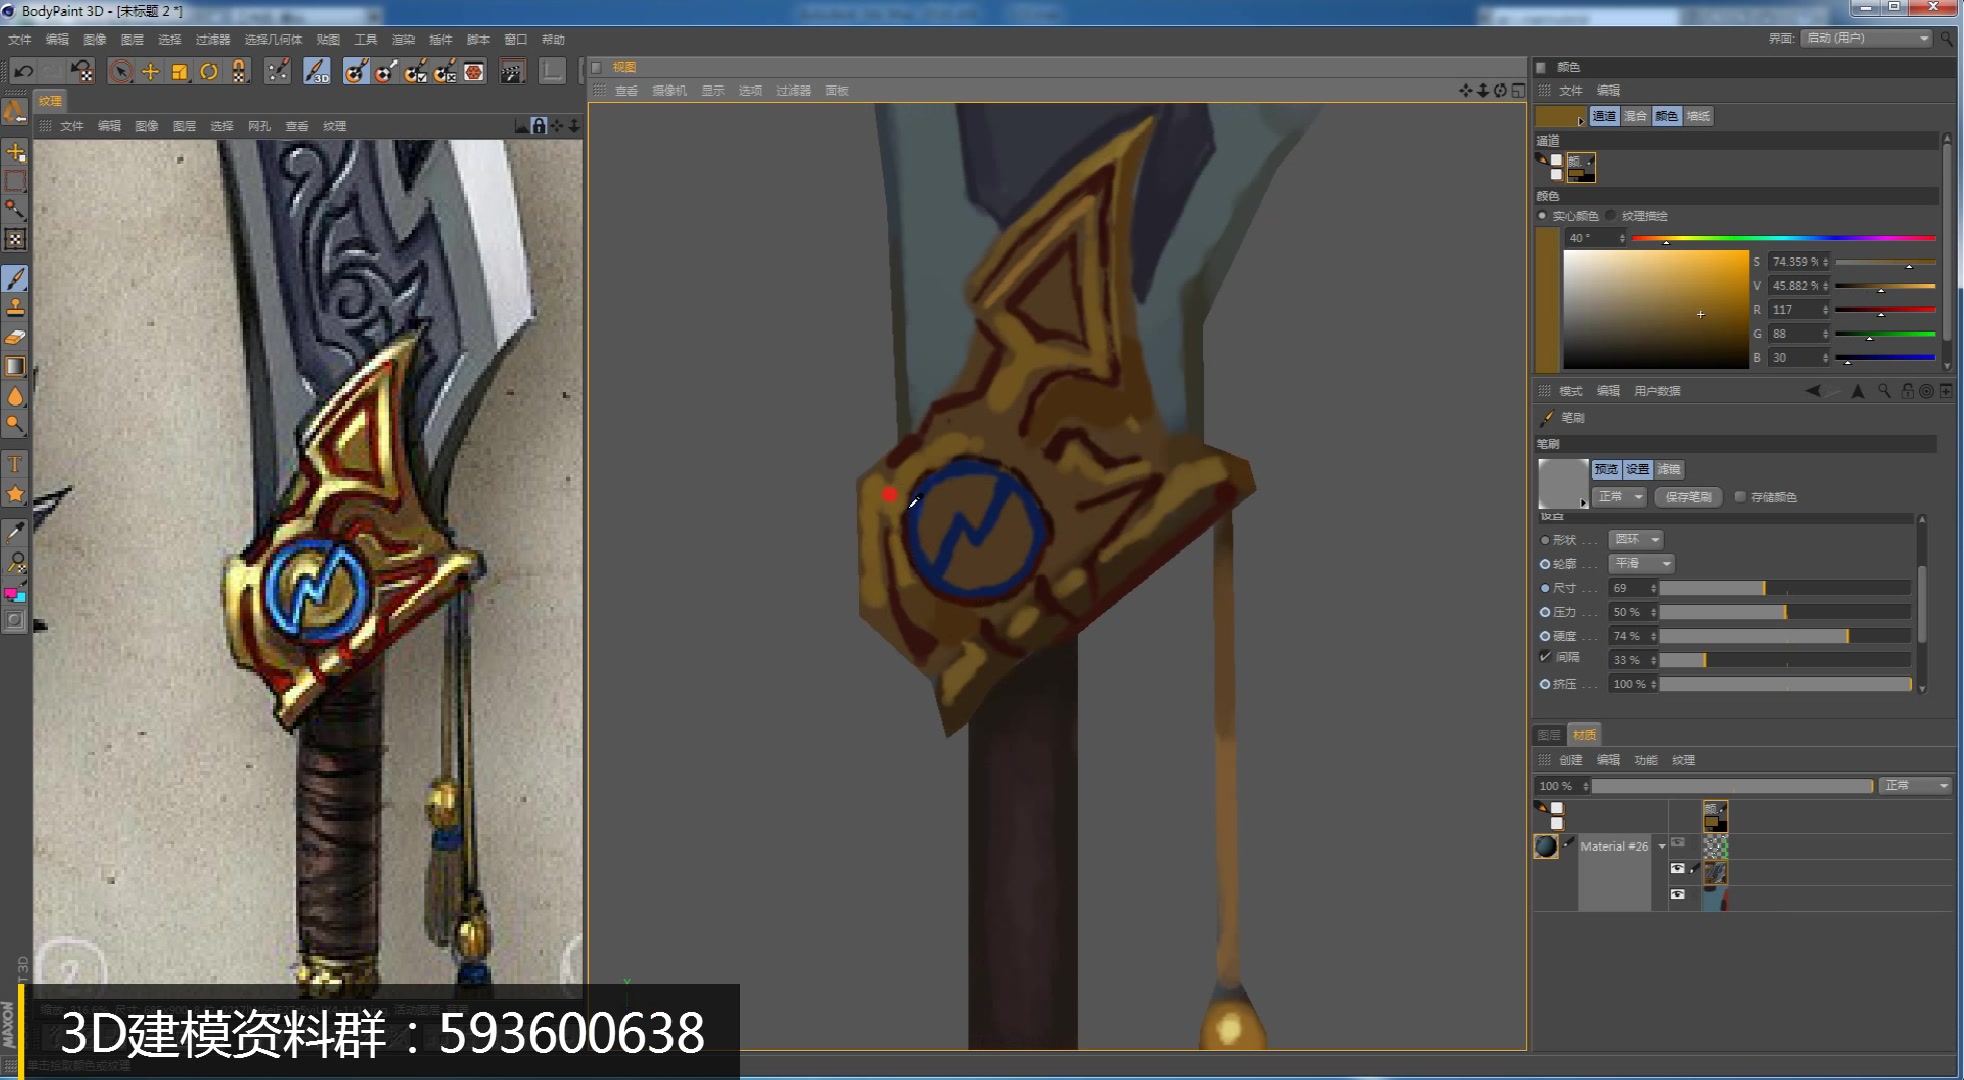Toggle the 3D paint mode brush icon
The width and height of the screenshot is (1964, 1080).
(x=316, y=71)
